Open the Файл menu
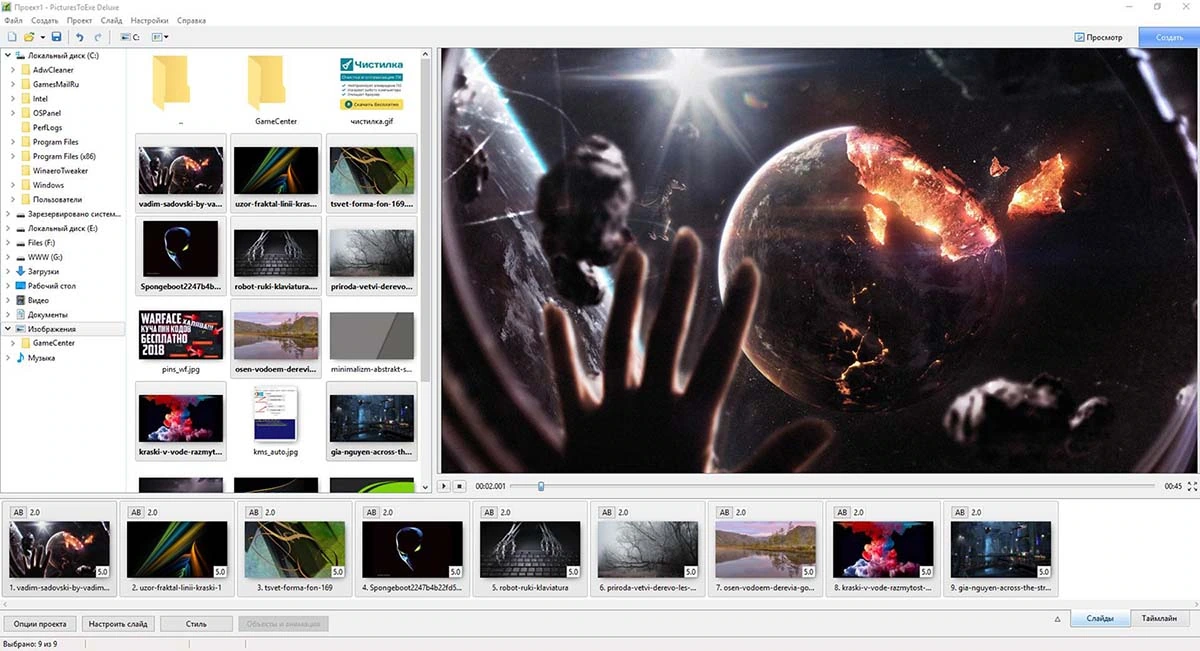The height and width of the screenshot is (651, 1200). [x=14, y=20]
